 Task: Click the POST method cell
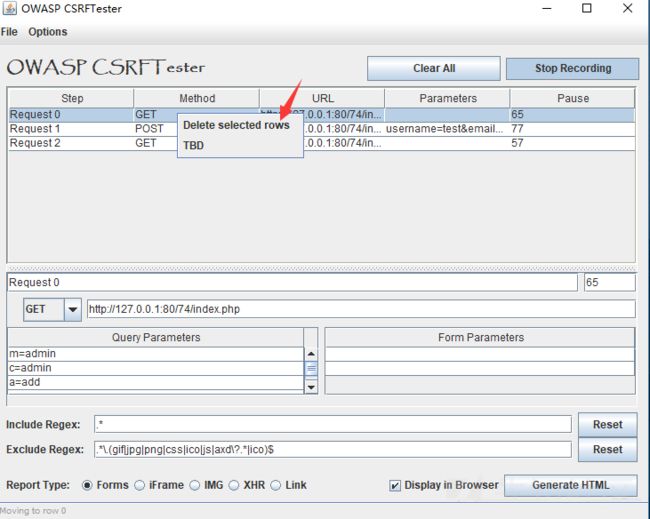(x=155, y=129)
